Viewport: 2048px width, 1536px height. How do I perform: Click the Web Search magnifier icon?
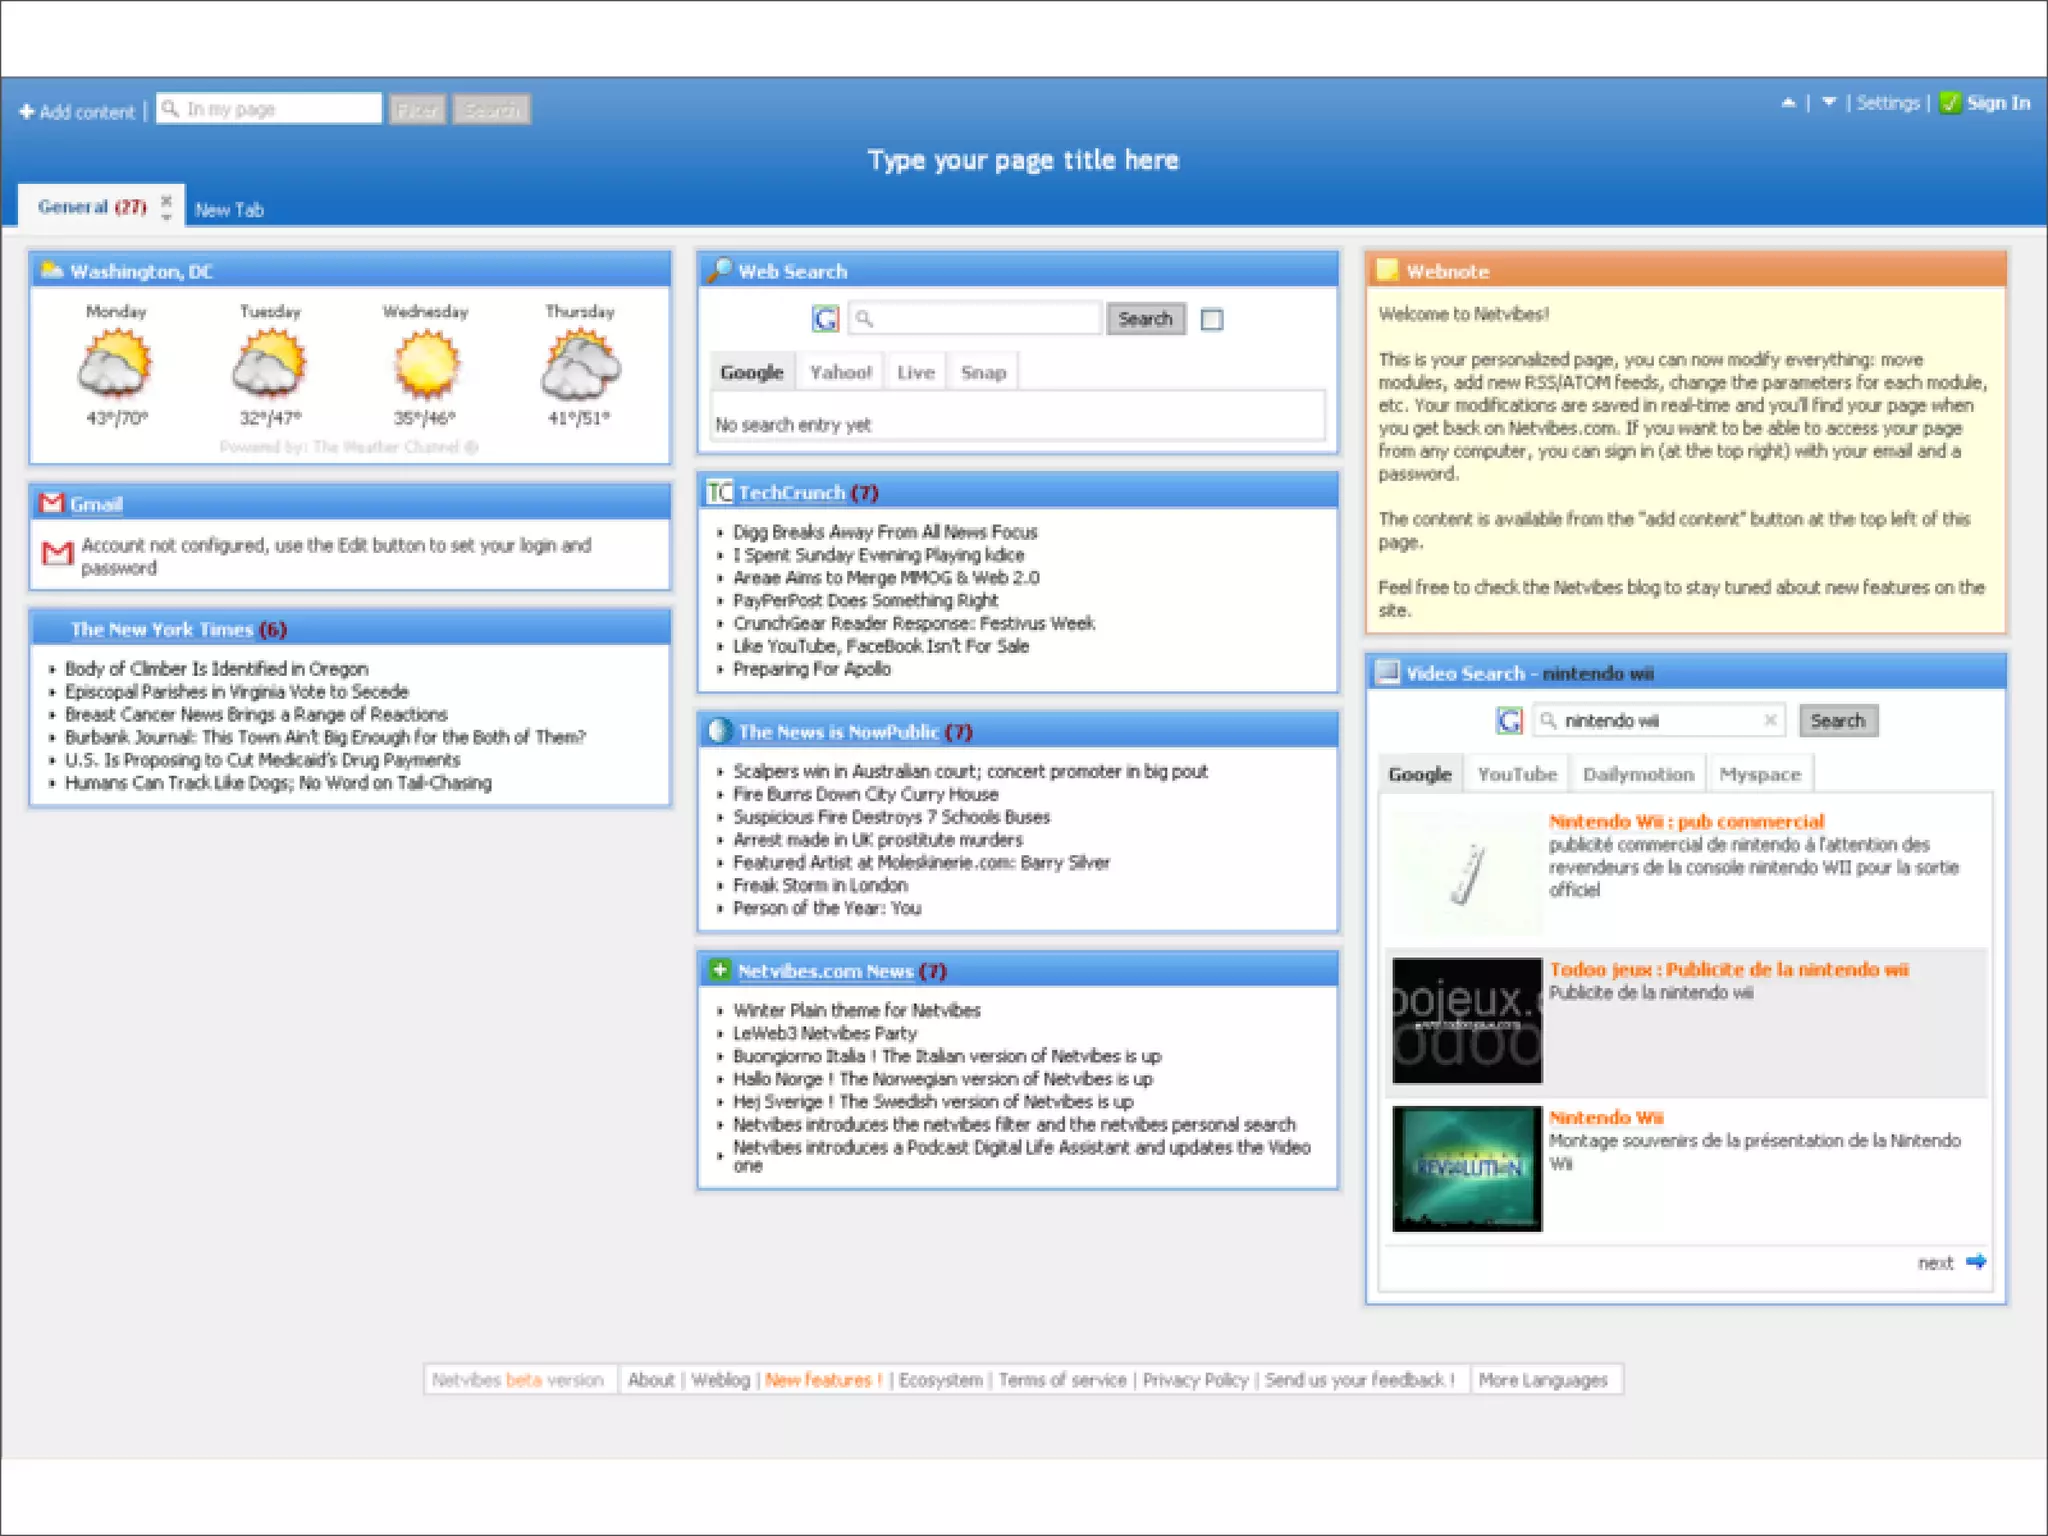[x=719, y=270]
